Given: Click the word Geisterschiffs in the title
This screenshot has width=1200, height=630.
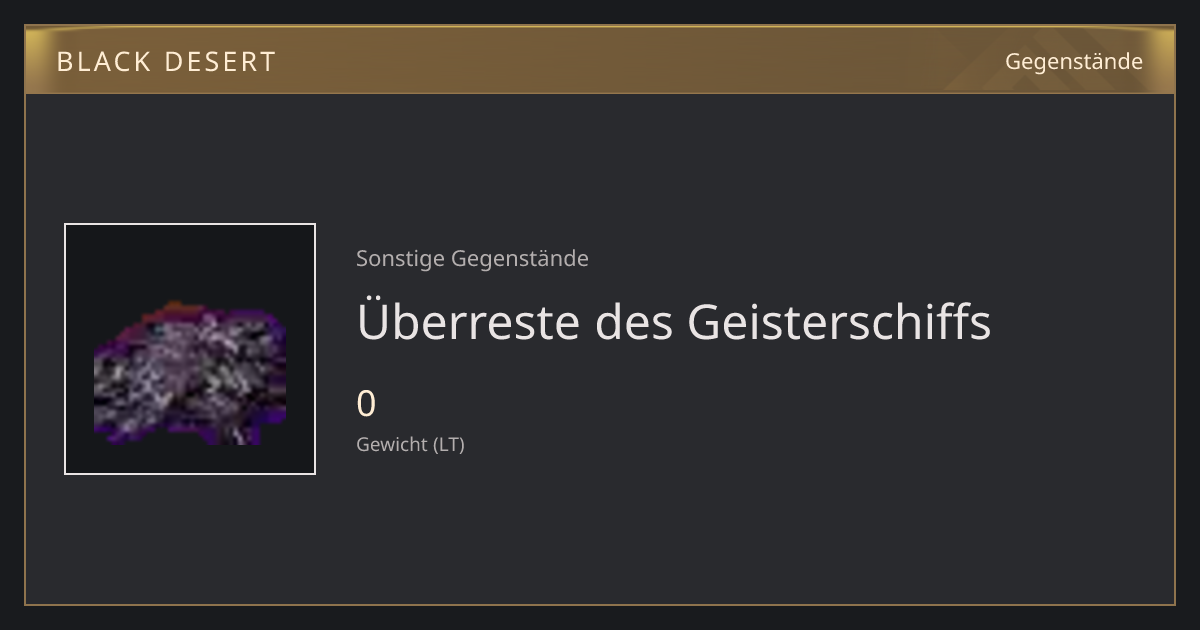Looking at the screenshot, I should click(x=839, y=322).
